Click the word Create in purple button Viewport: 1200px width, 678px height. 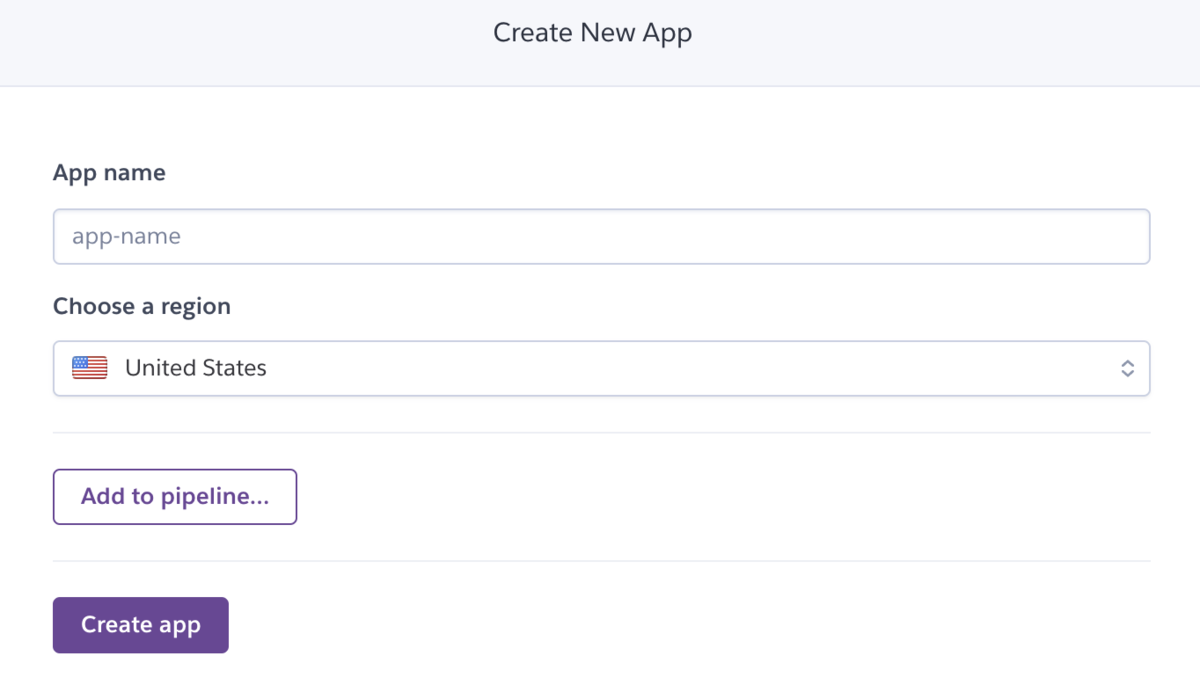coord(116,625)
